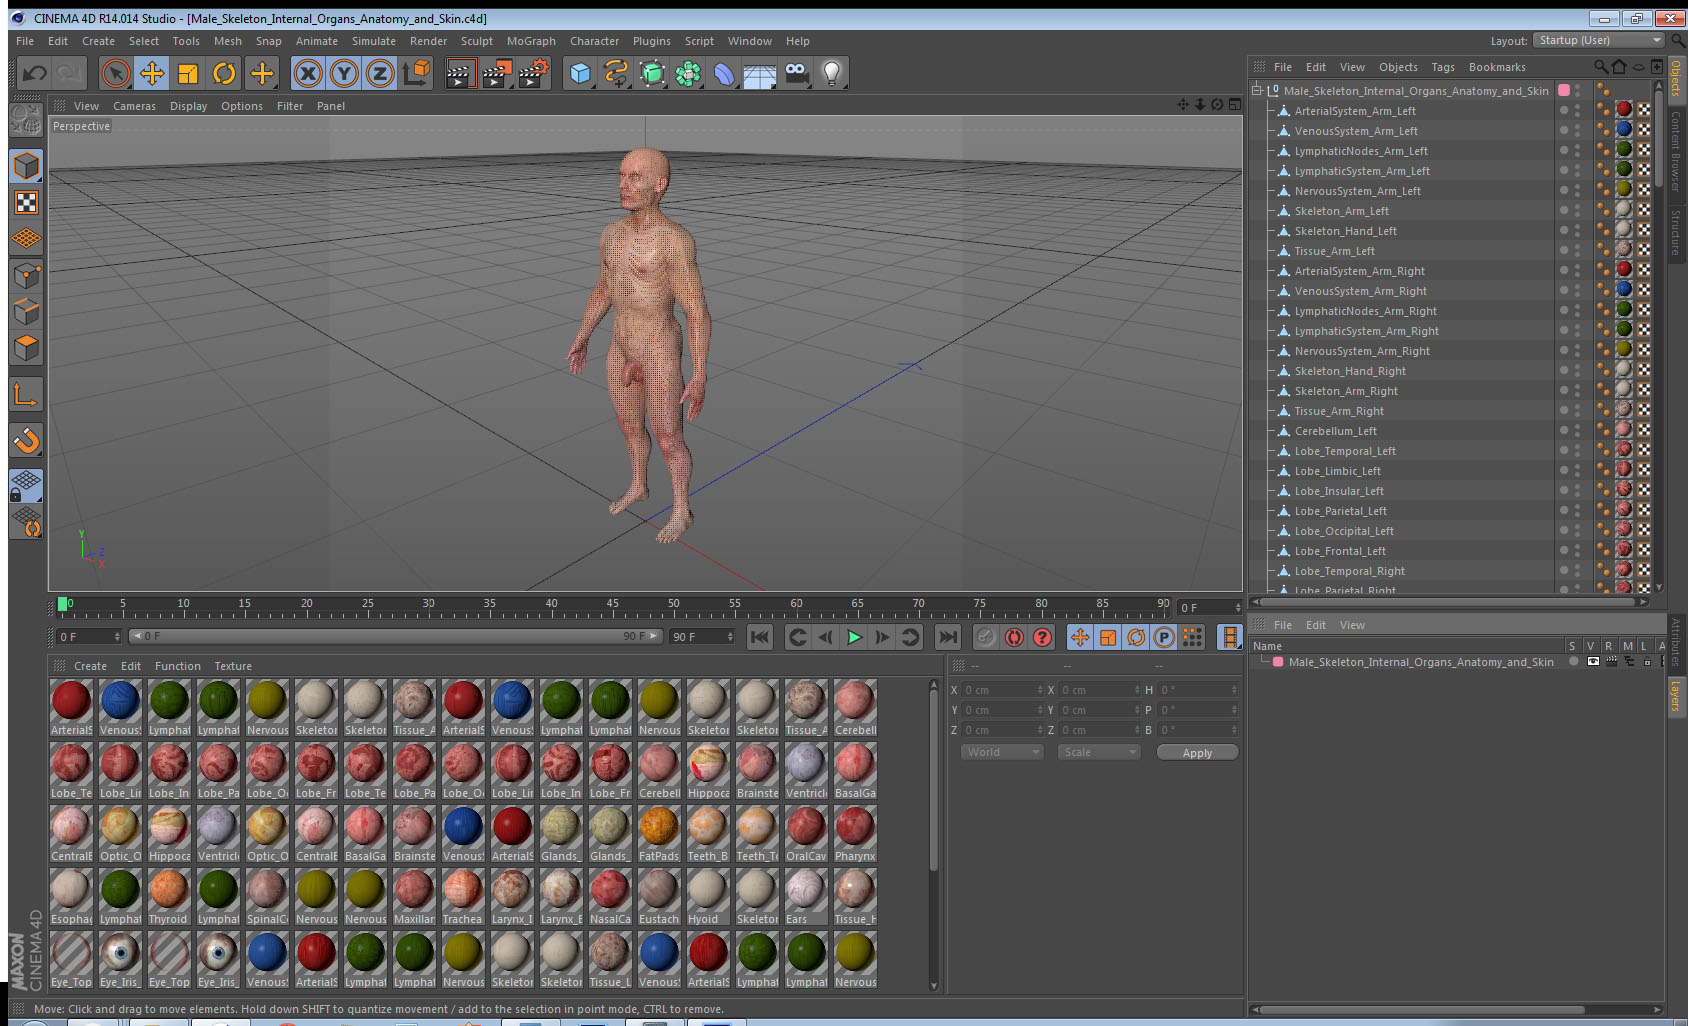Image resolution: width=1688 pixels, height=1026 pixels.
Task: Add a Camera object
Action: pyautogui.click(x=796, y=73)
